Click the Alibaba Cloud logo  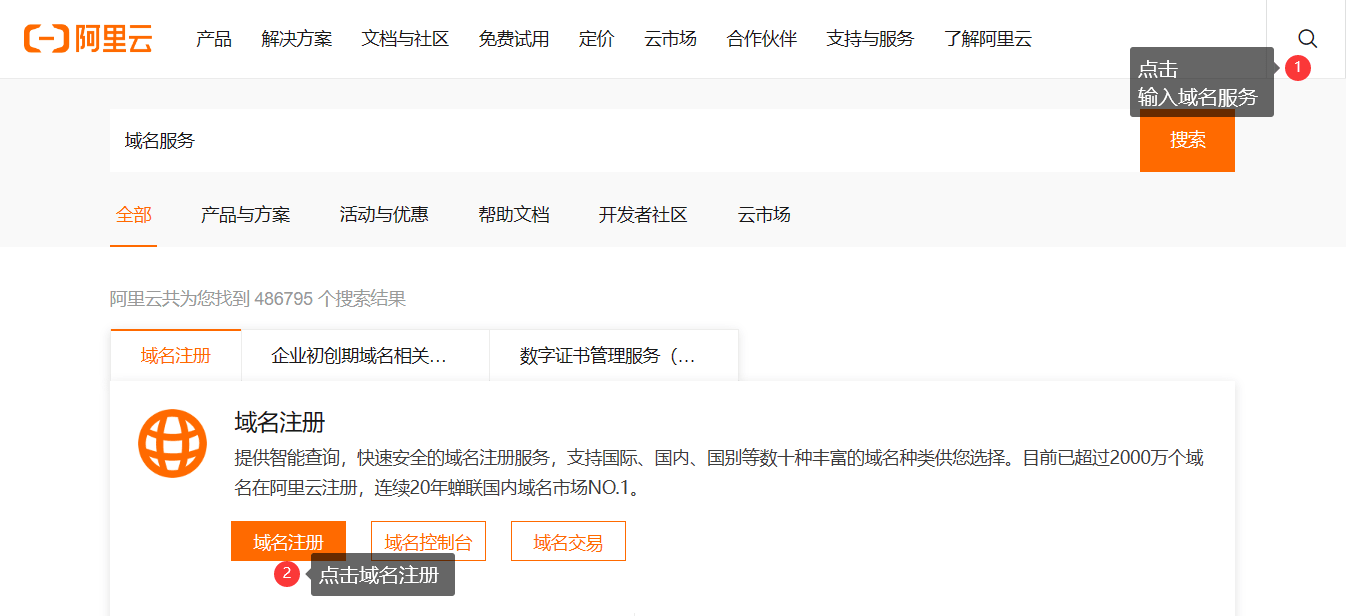[88, 38]
